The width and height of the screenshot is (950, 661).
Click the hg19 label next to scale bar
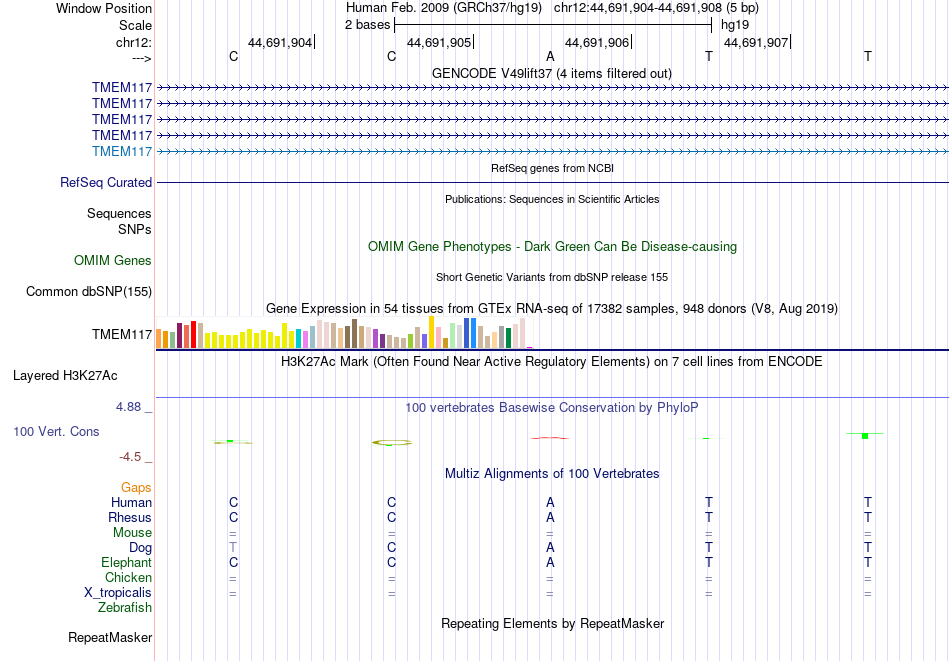(x=735, y=25)
